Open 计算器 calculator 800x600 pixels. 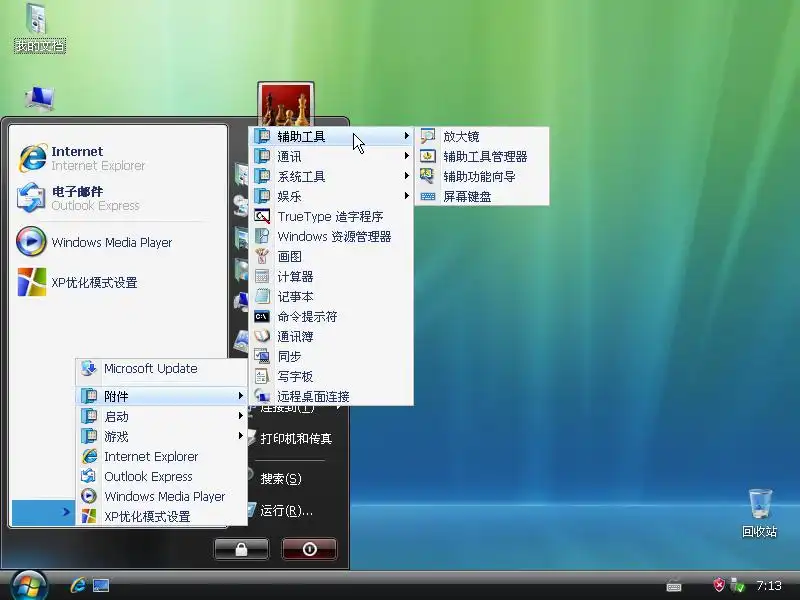click(331, 276)
